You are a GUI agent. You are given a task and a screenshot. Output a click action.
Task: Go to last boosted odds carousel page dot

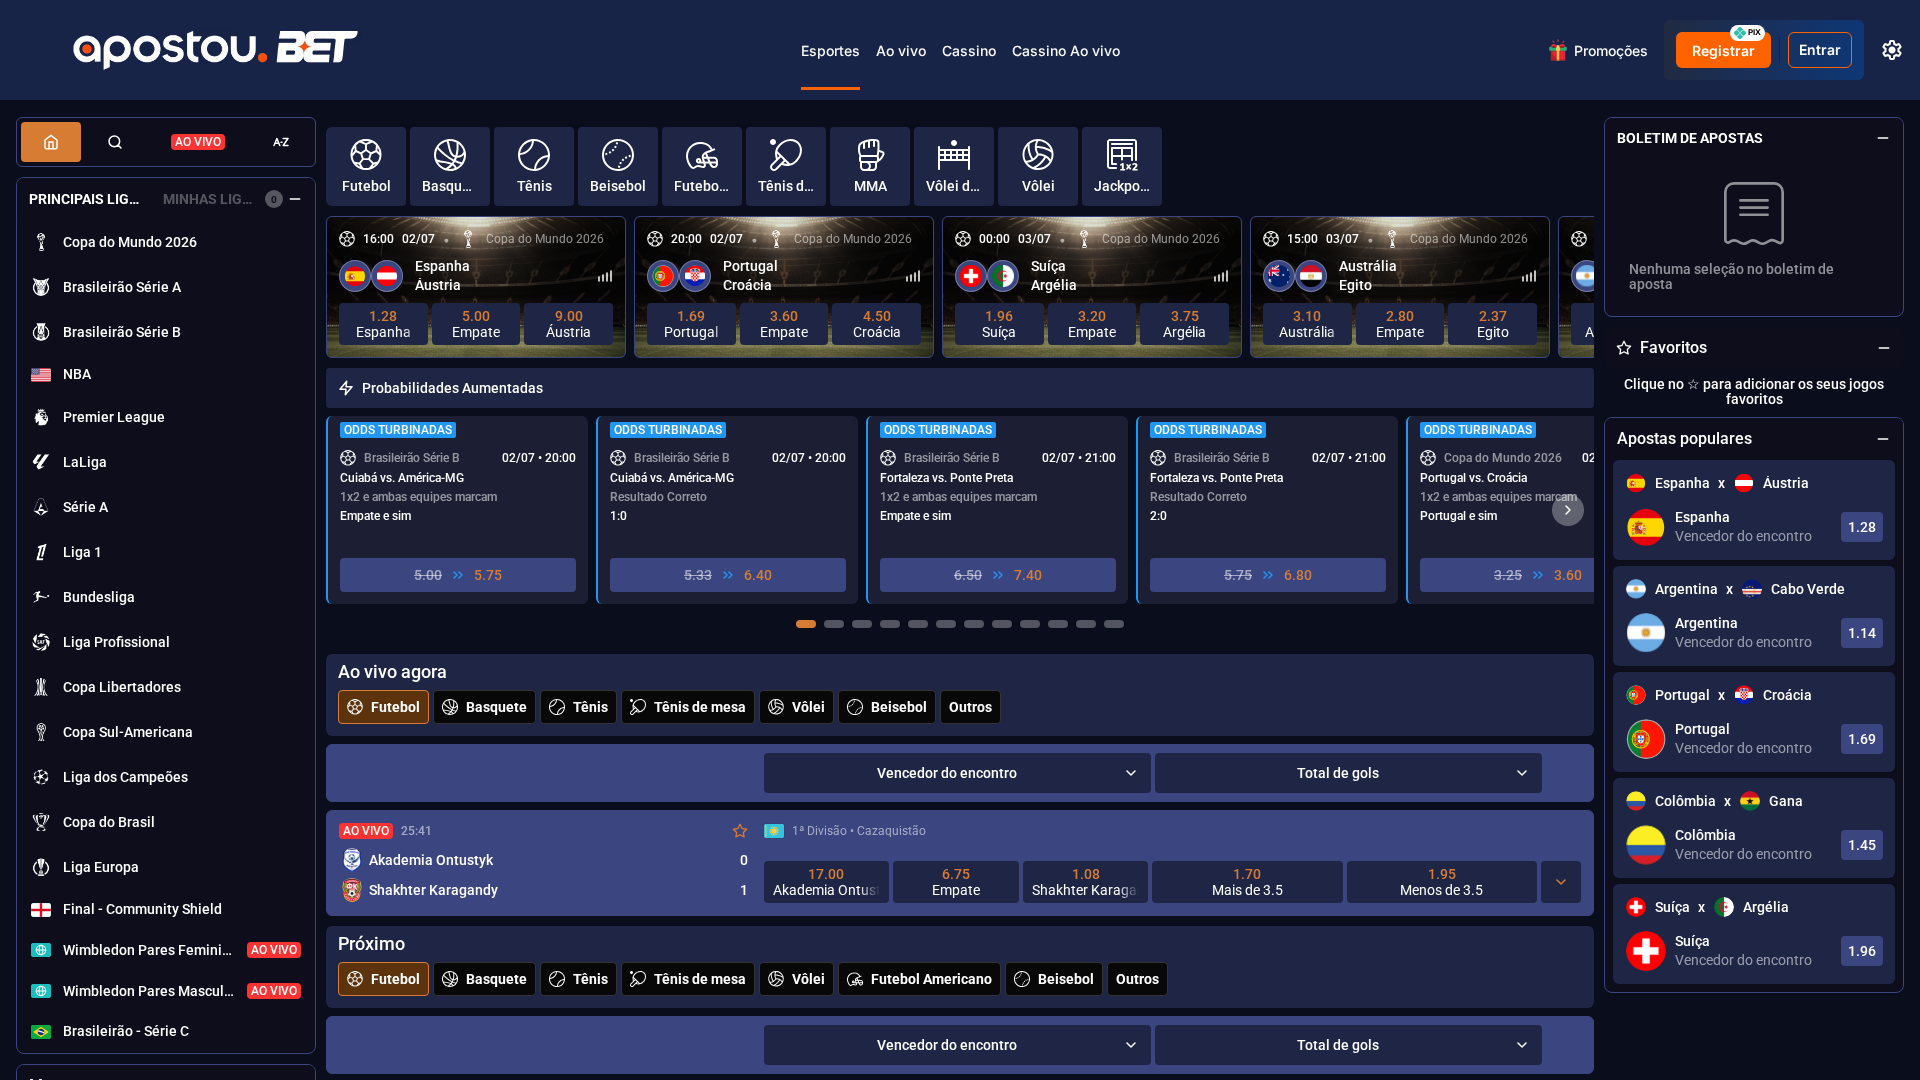pos(1114,624)
